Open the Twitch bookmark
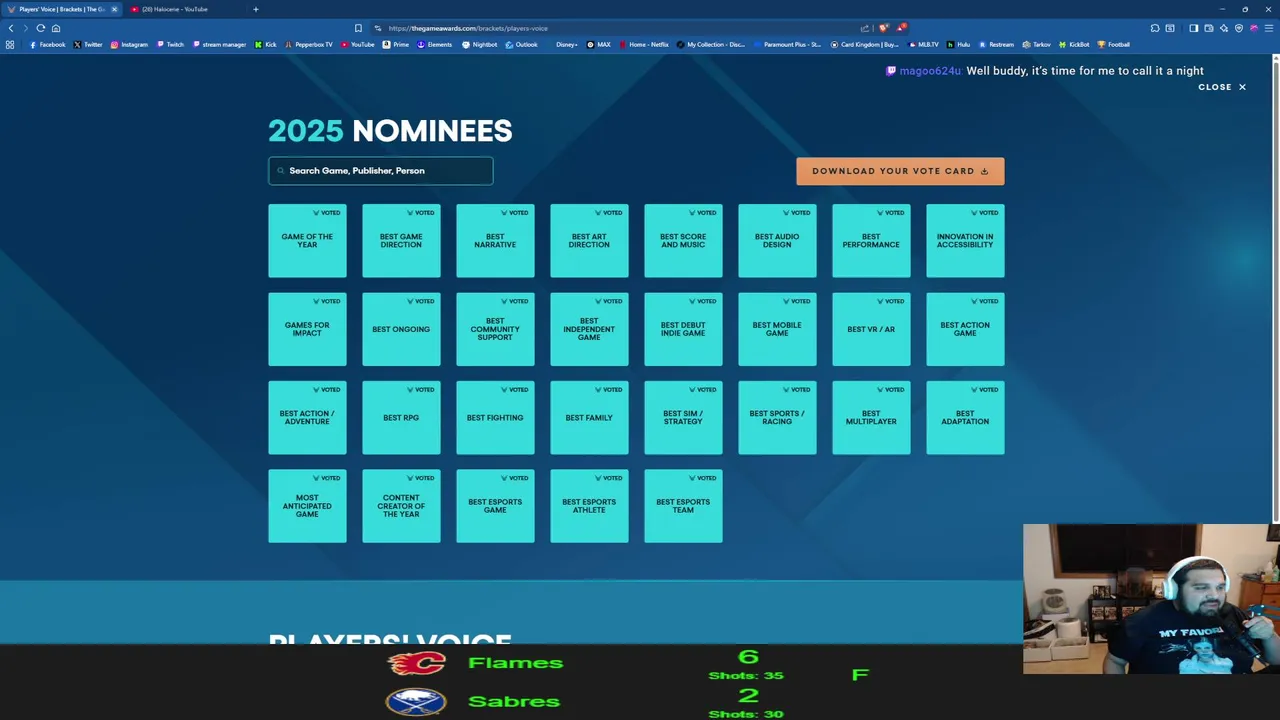The image size is (1280, 720). click(170, 44)
